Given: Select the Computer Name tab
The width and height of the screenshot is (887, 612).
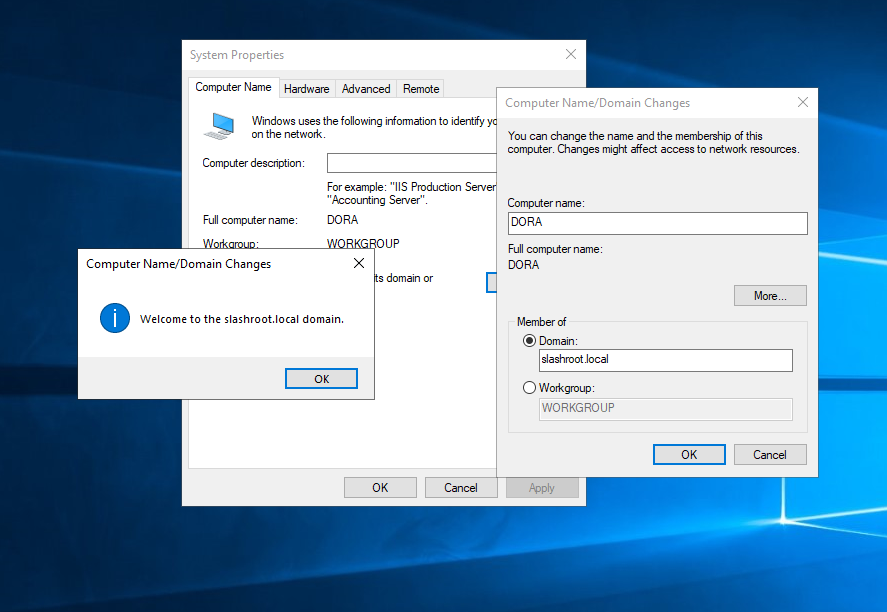Looking at the screenshot, I should tap(233, 88).
